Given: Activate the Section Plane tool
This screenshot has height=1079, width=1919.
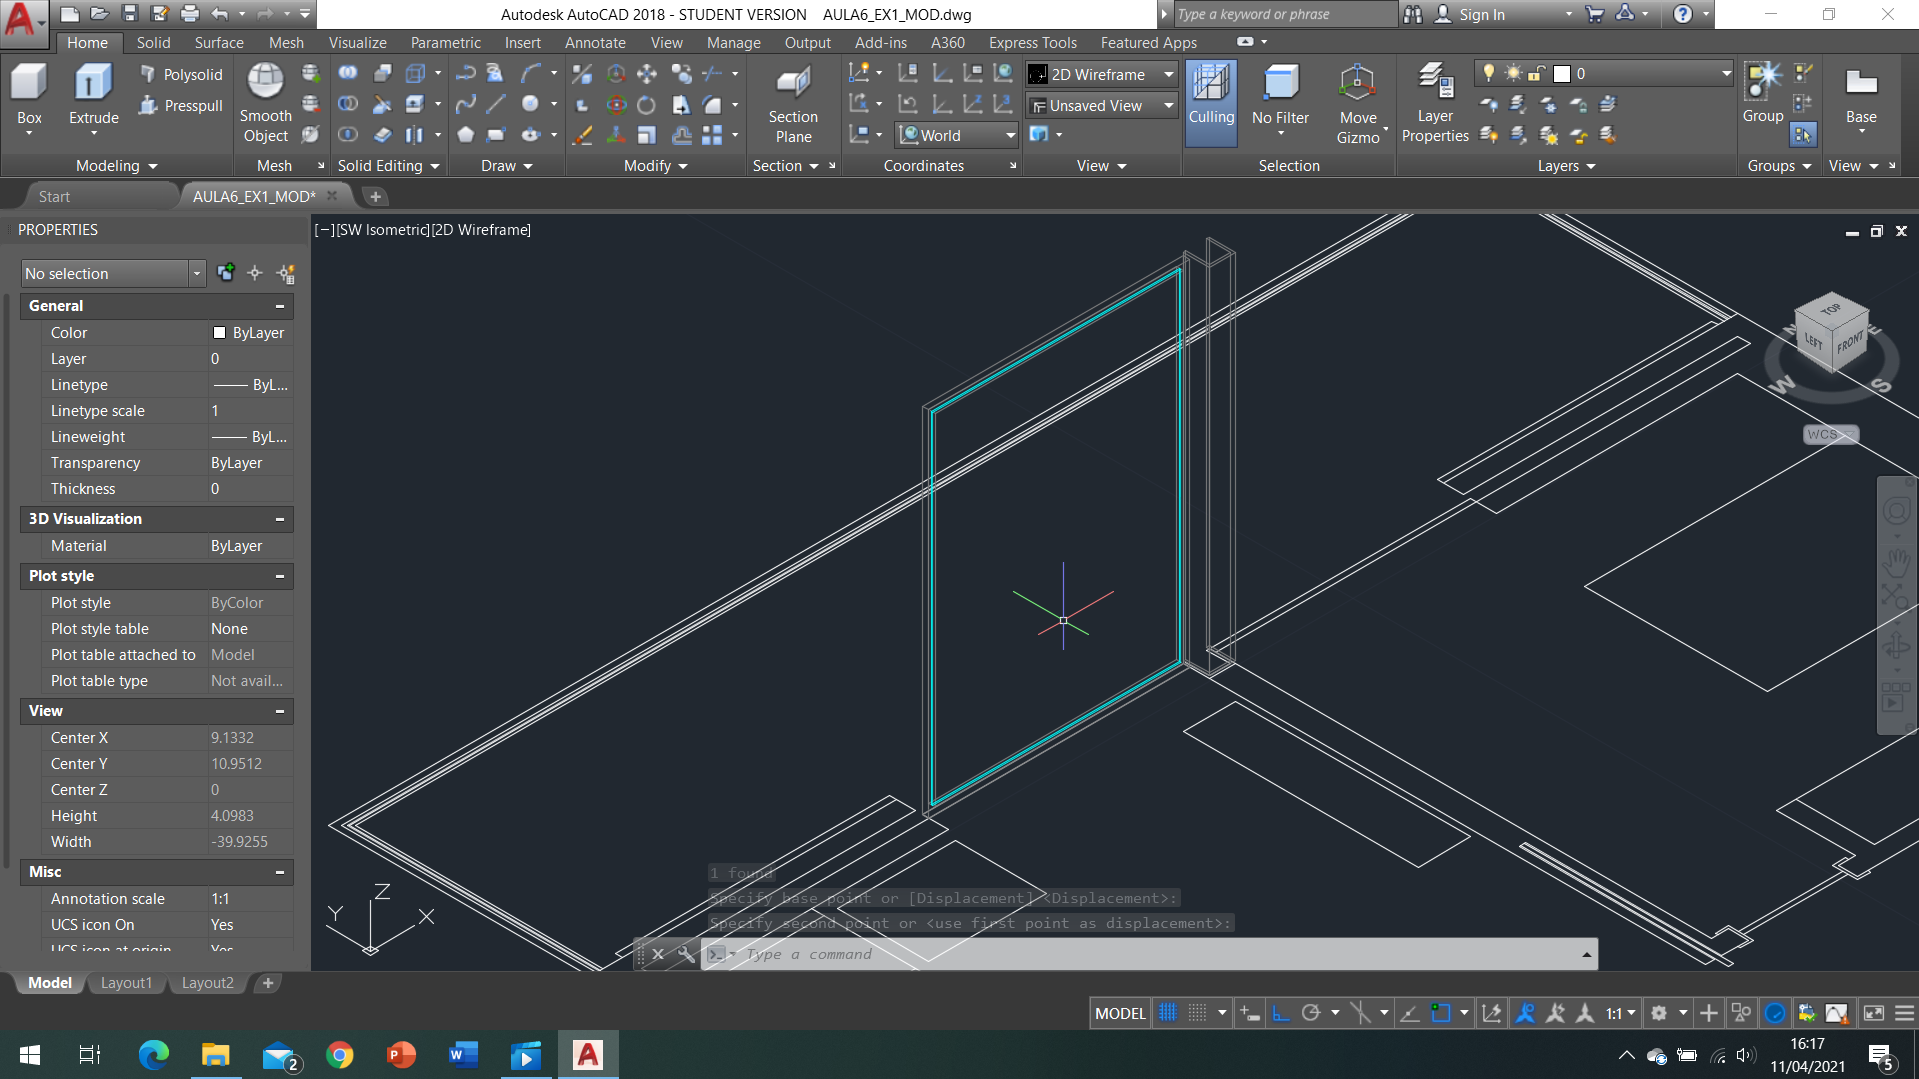Looking at the screenshot, I should (793, 84).
